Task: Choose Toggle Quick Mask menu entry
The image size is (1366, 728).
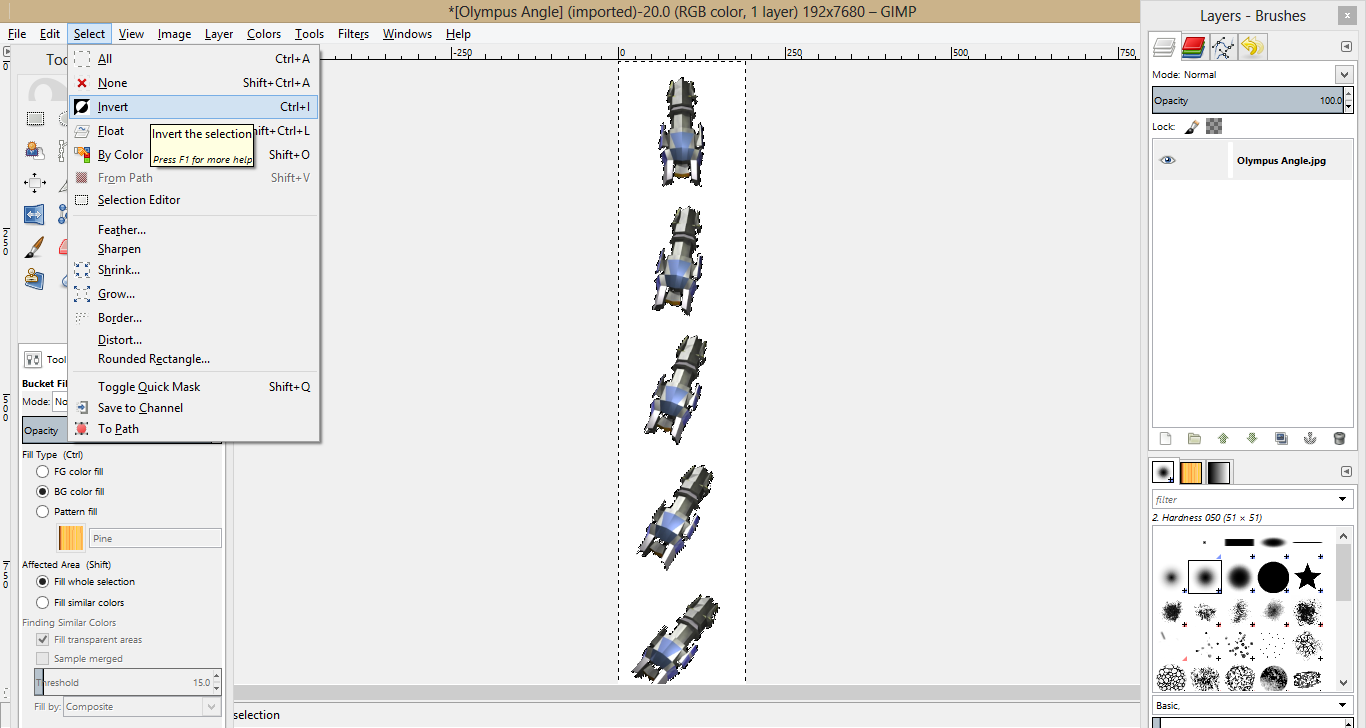Action: (x=194, y=387)
